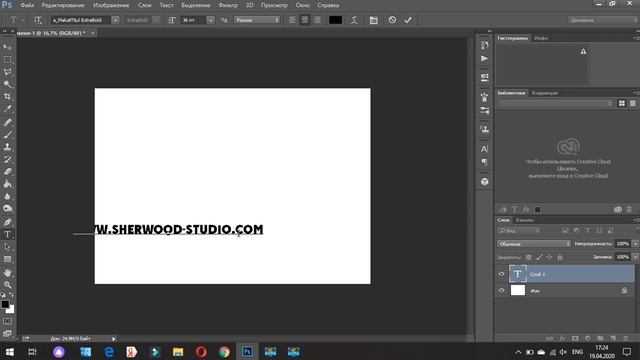Commit current text edits with checkmark
Viewport: 640px width, 360px height.
pyautogui.click(x=408, y=20)
